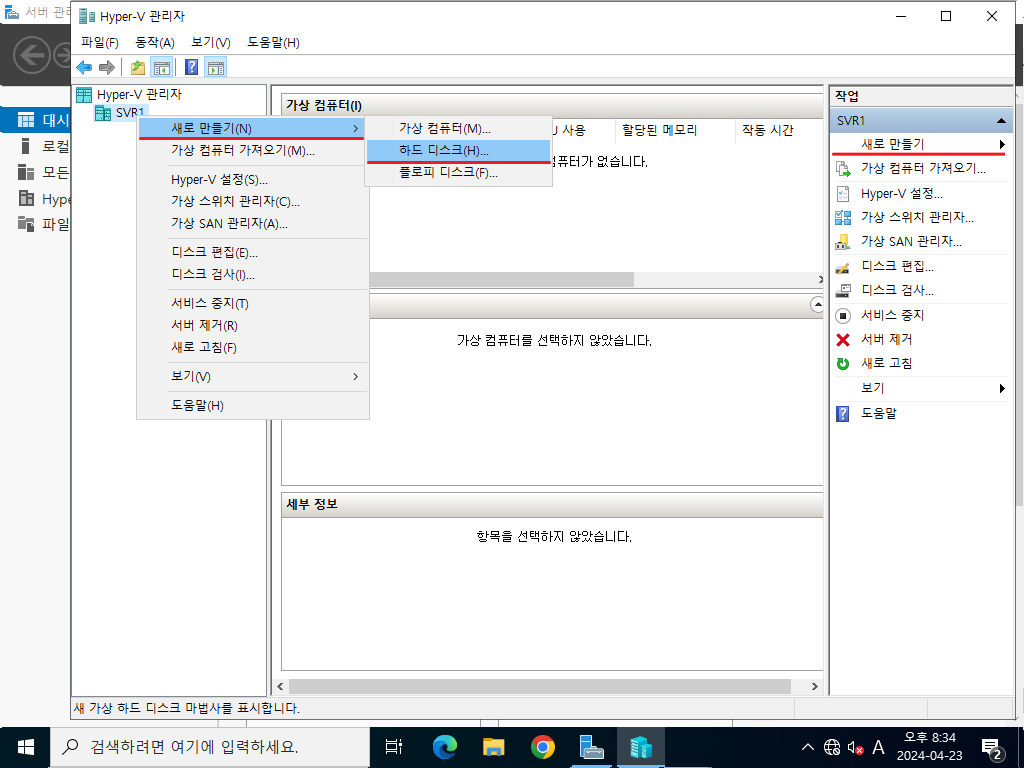Image resolution: width=1024 pixels, height=768 pixels.
Task: Select the Hyper-V 관리자 root tree node
Action: click(129, 95)
